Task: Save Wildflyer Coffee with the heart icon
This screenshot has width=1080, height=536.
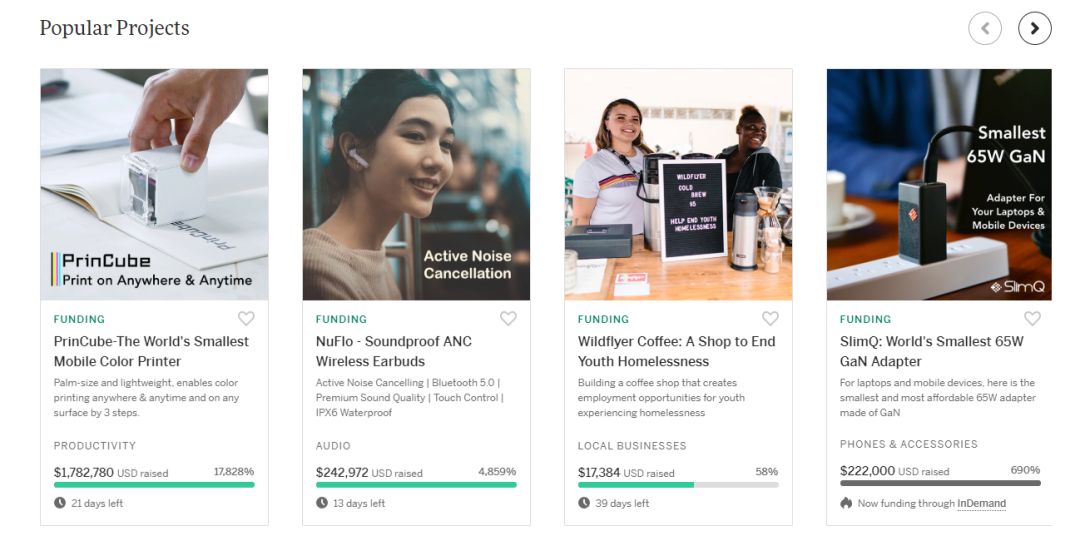Action: pos(770,319)
